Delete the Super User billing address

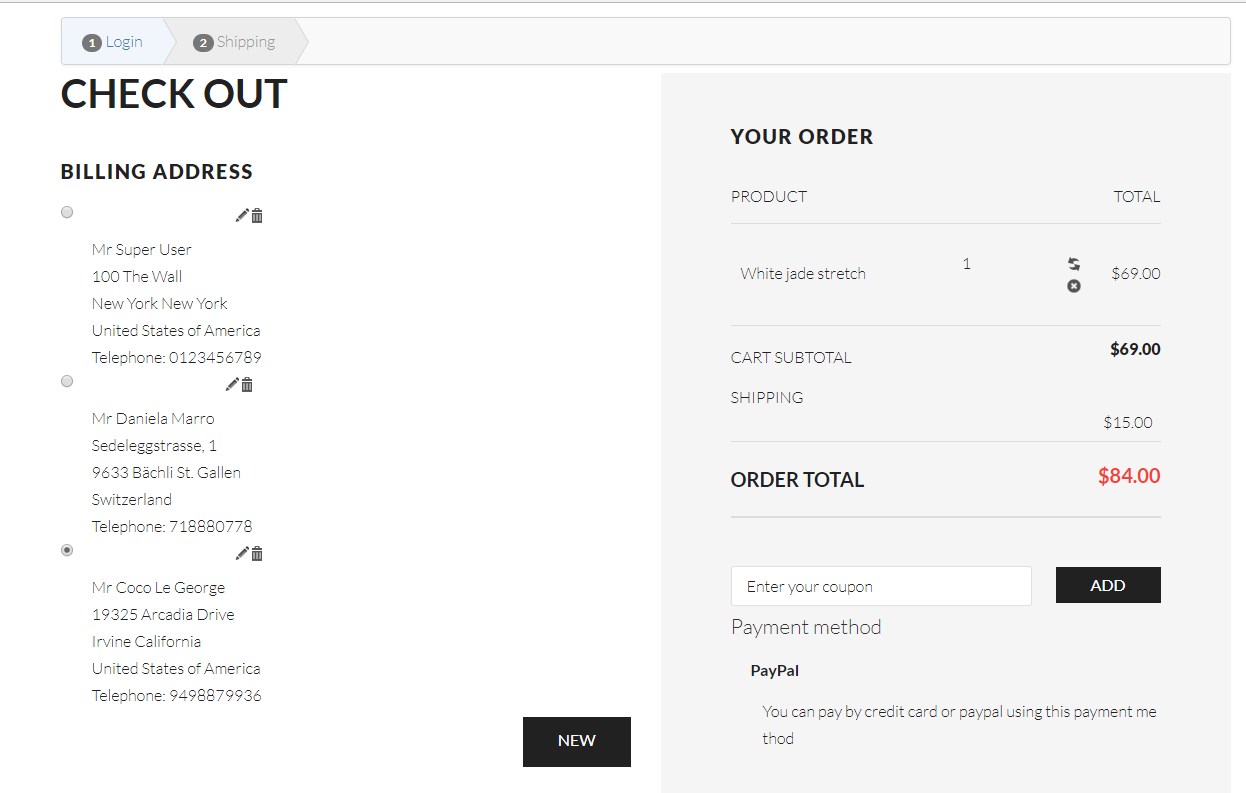[x=257, y=215]
